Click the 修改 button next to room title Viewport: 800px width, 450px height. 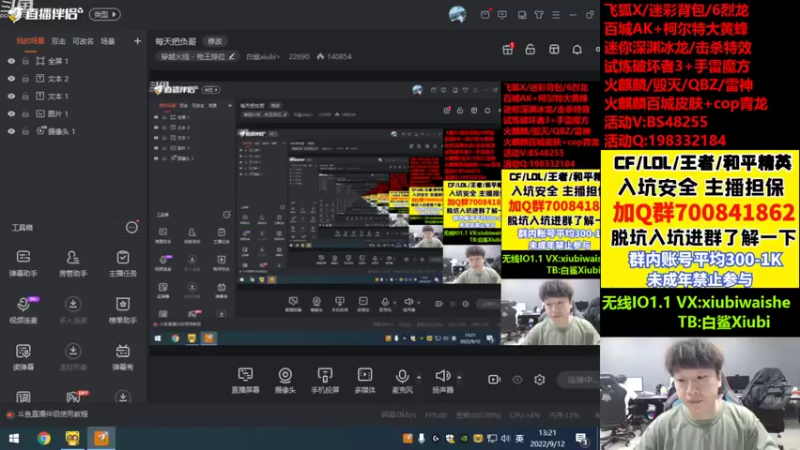tap(215, 41)
